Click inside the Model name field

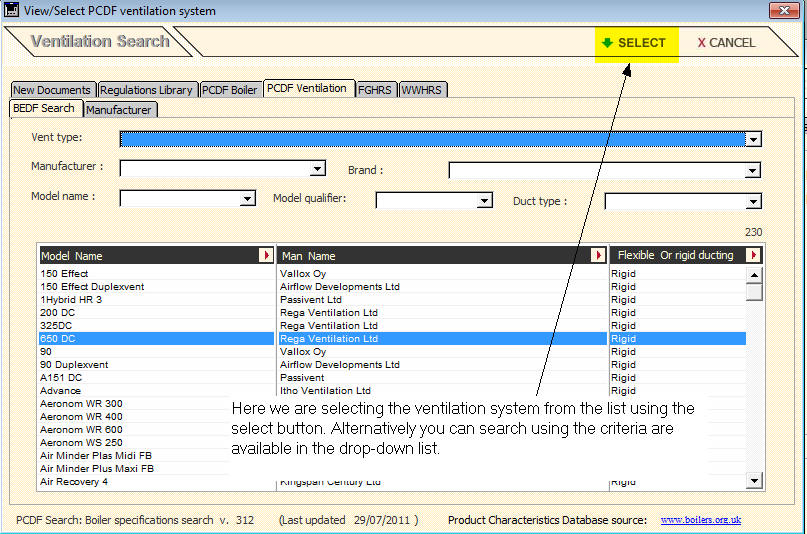(x=180, y=199)
